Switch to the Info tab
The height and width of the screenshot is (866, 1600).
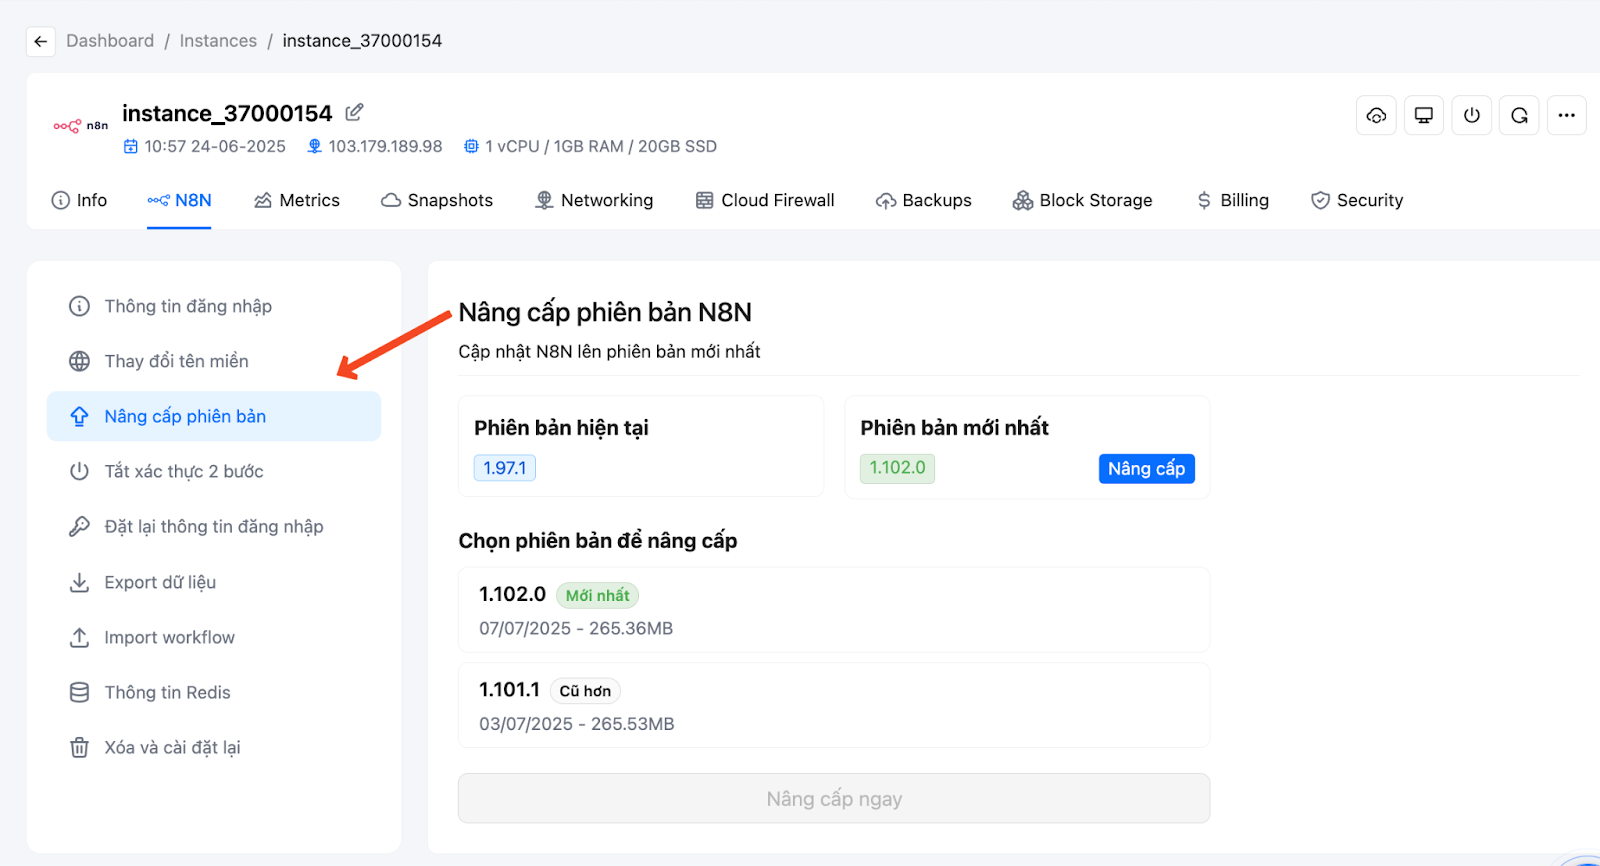point(79,200)
